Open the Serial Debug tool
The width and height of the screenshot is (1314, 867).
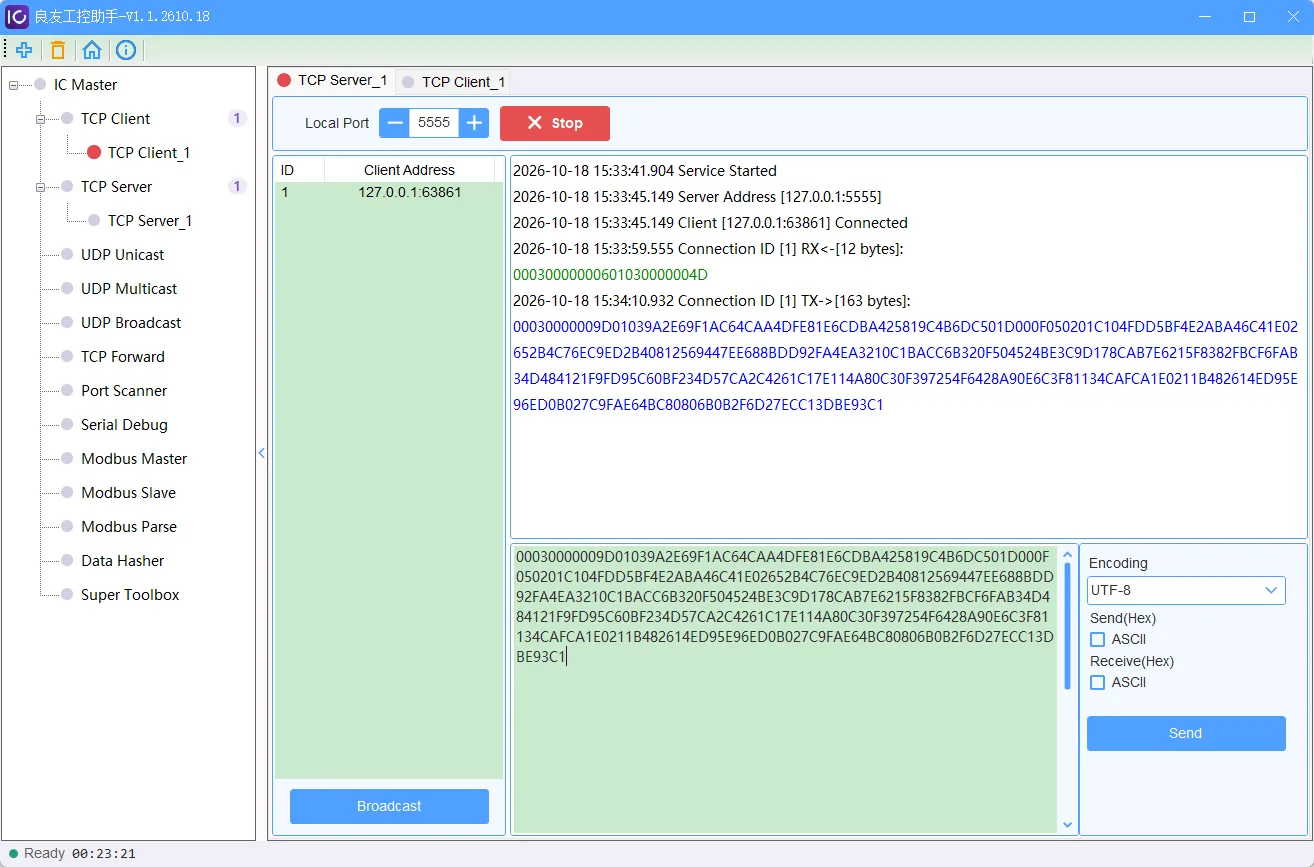point(124,425)
